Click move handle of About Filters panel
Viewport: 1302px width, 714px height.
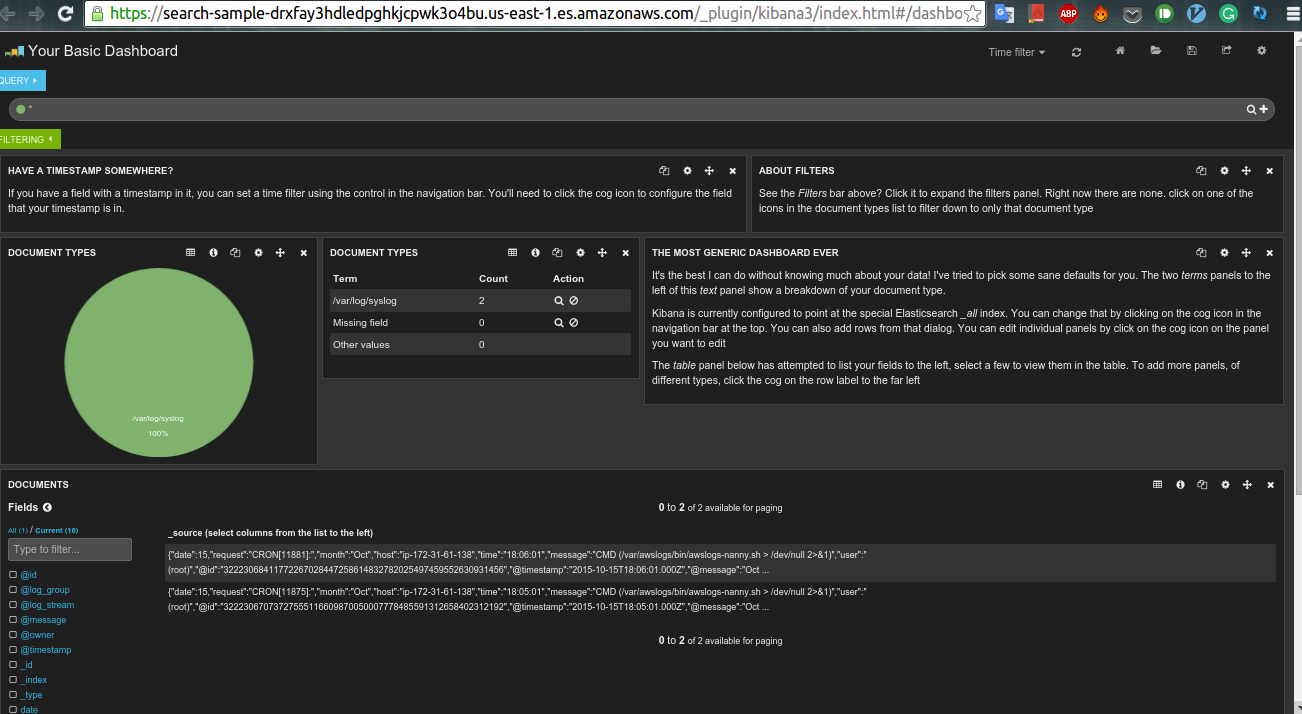[x=1247, y=171]
